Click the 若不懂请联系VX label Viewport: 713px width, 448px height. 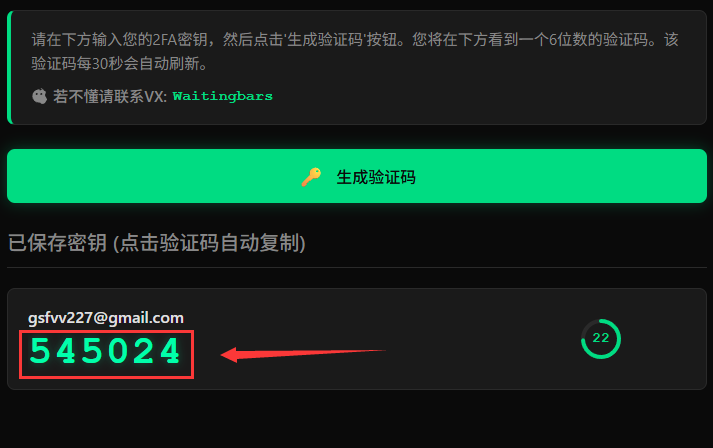click(110, 96)
